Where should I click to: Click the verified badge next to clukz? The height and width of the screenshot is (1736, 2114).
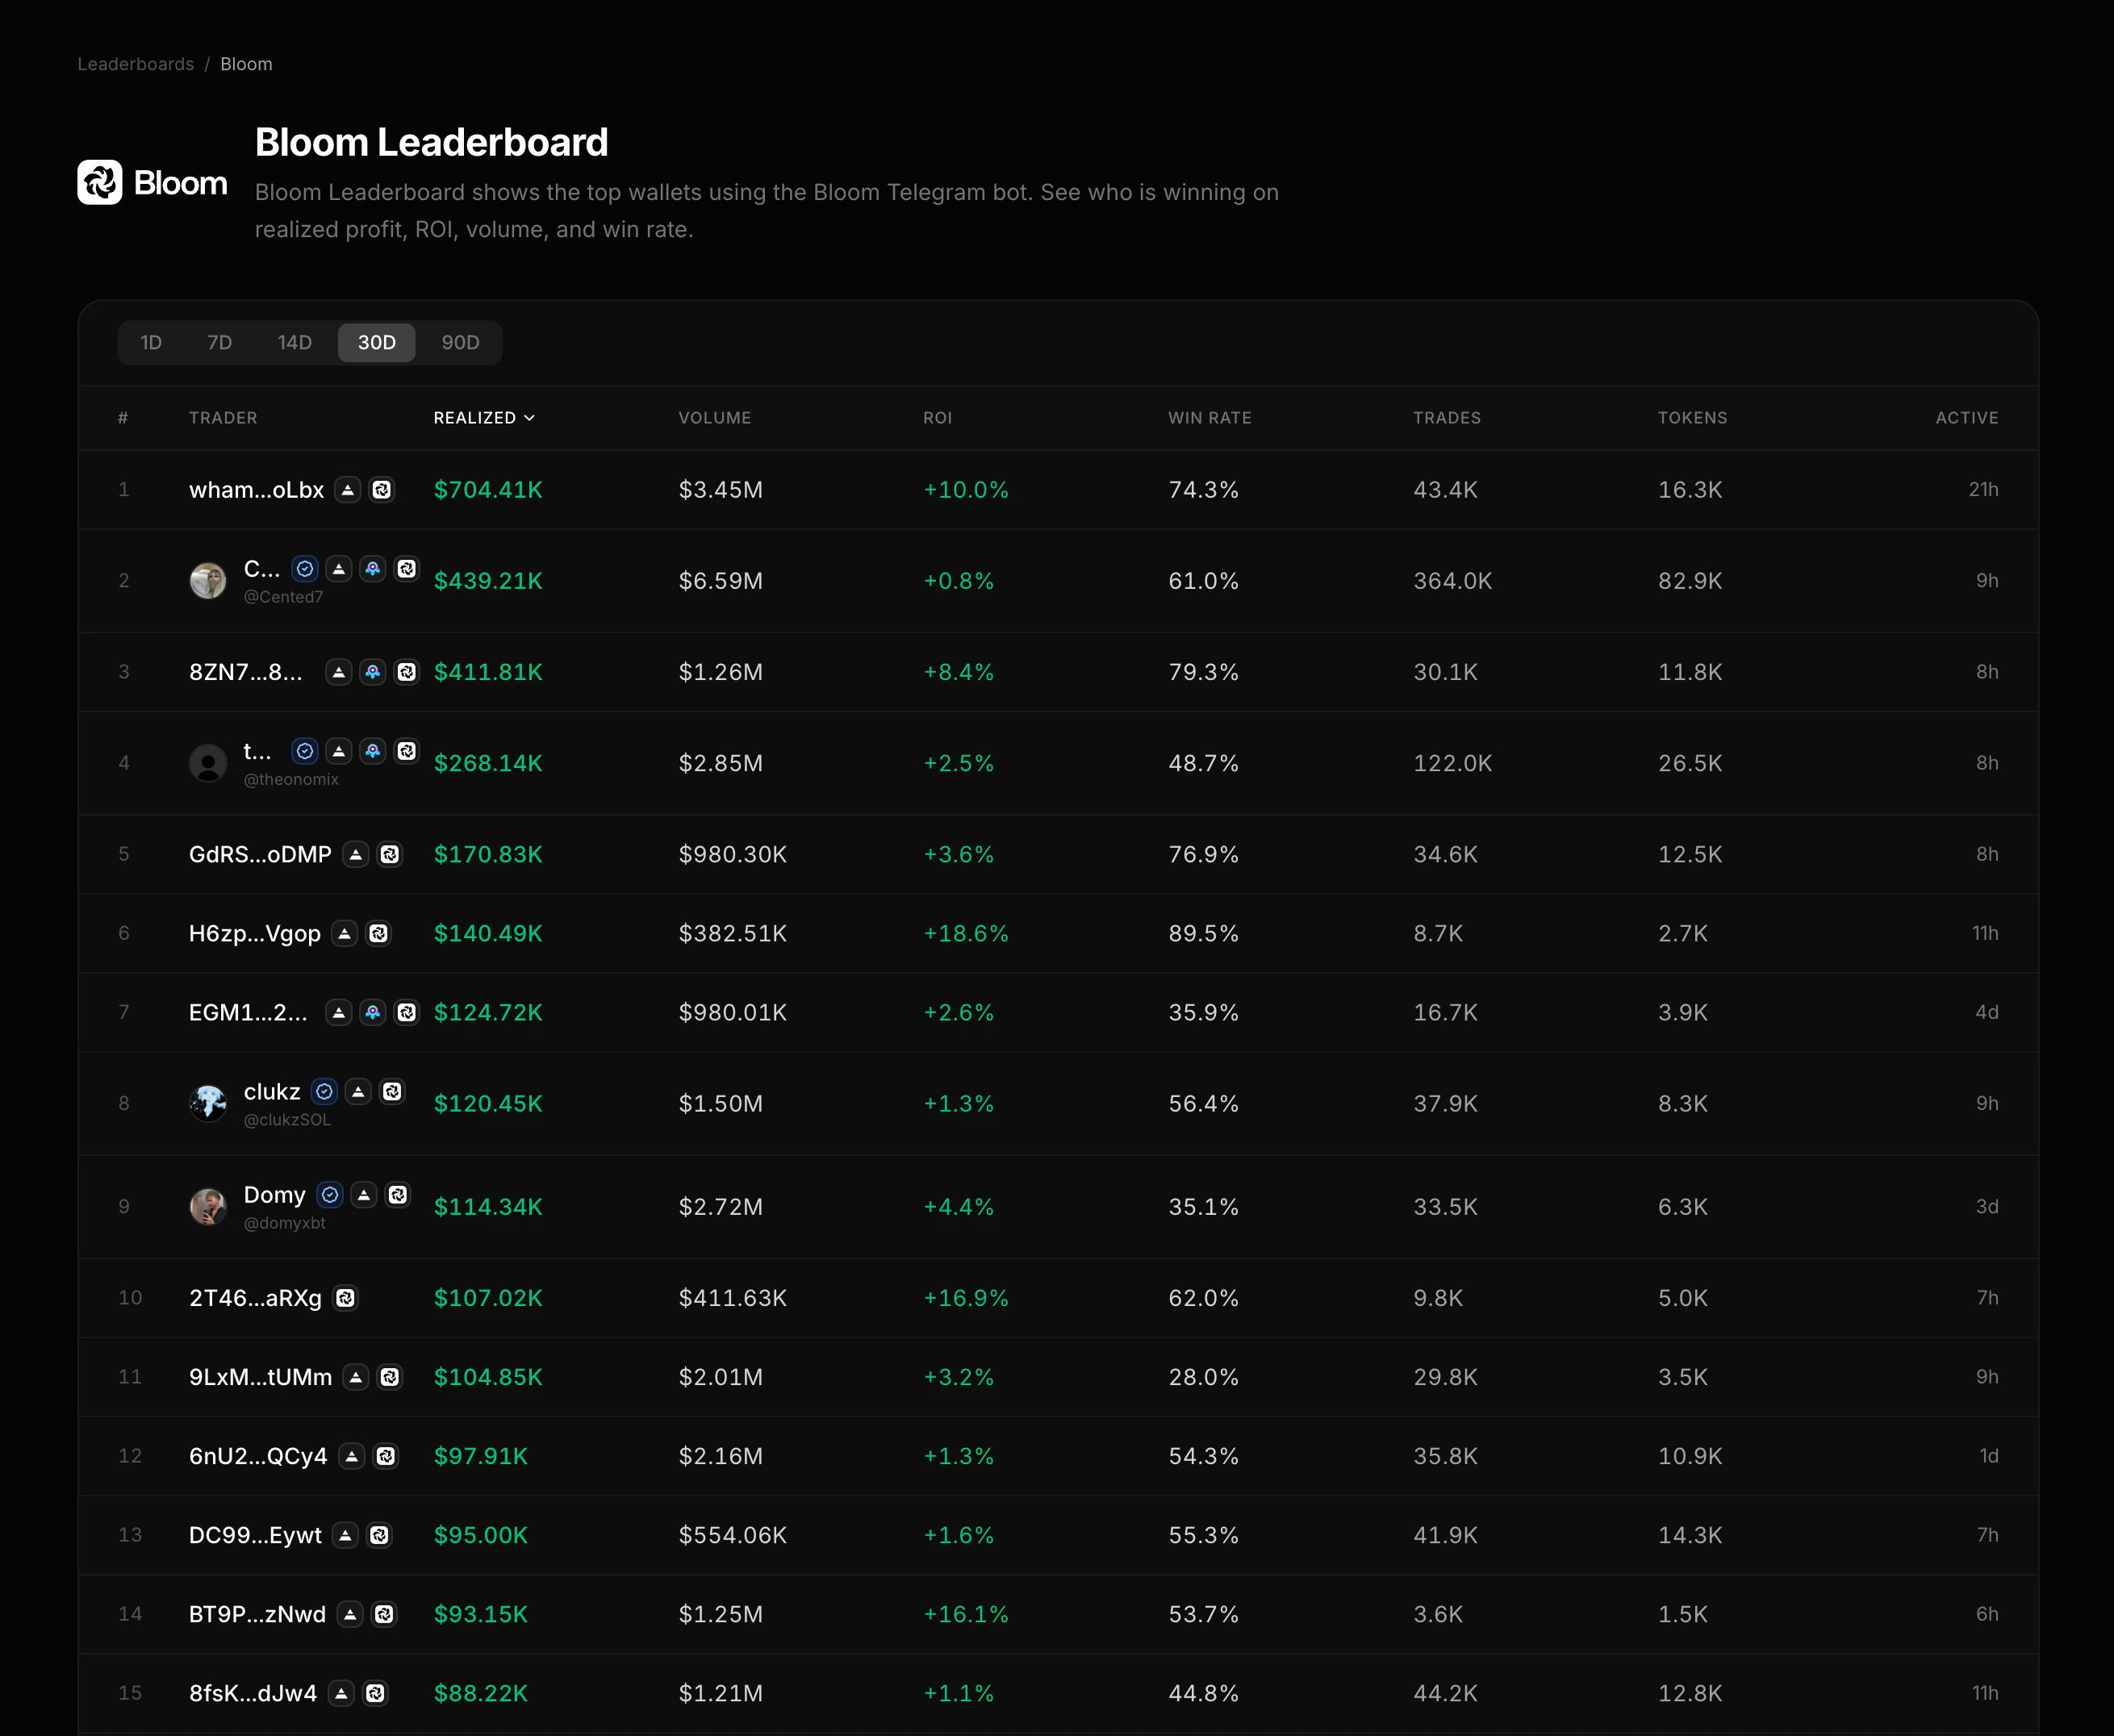point(324,1092)
